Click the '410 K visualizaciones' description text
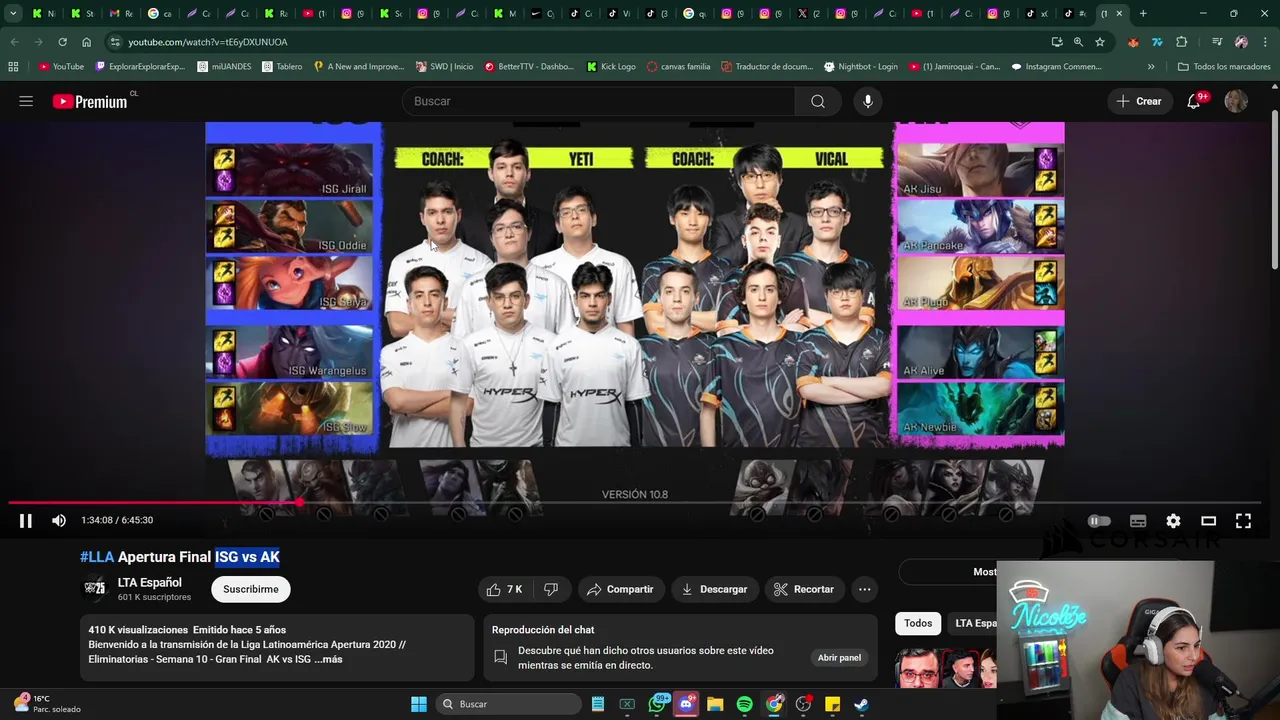This screenshot has width=1280, height=720. 138,630
